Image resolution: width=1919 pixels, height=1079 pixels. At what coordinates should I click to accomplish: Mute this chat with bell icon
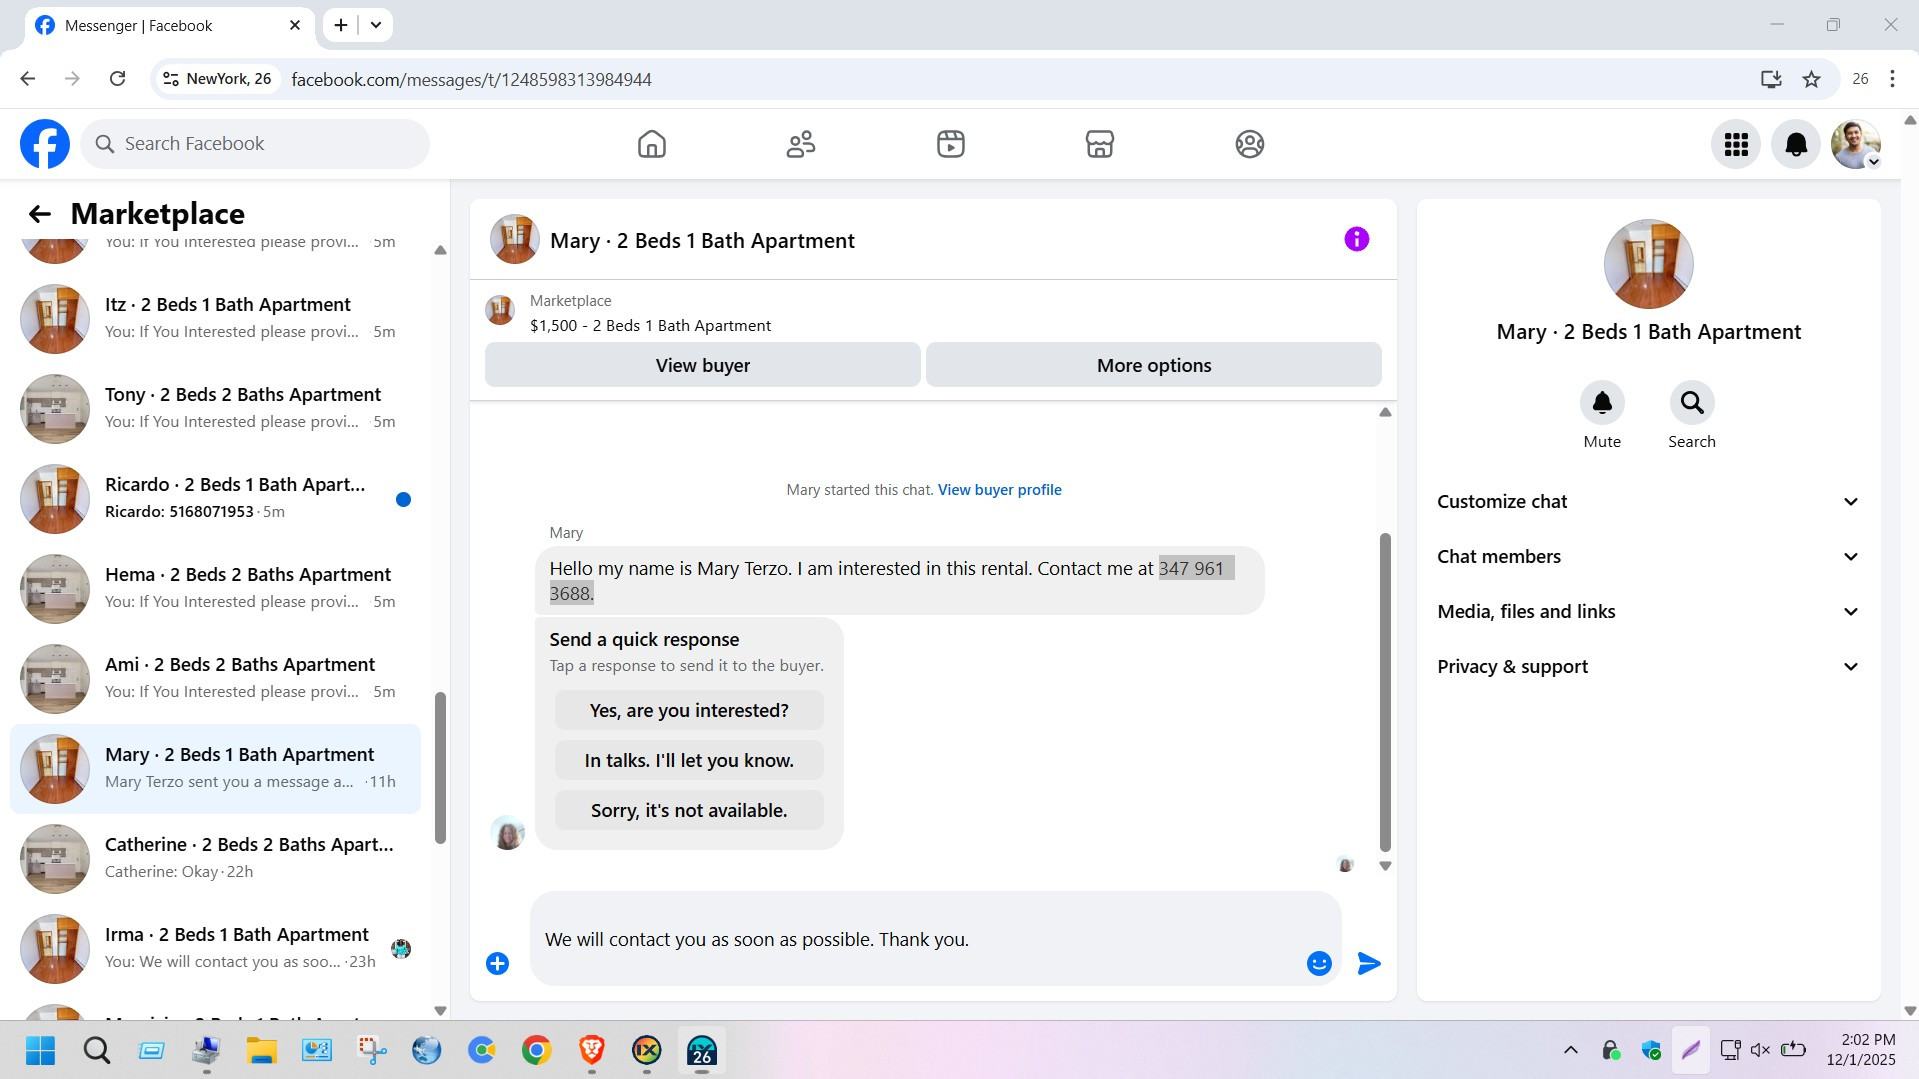[1602, 402]
